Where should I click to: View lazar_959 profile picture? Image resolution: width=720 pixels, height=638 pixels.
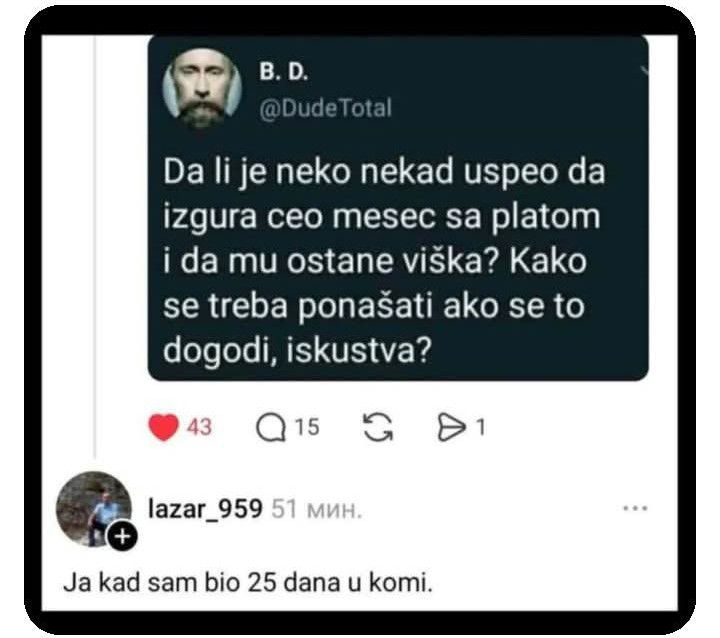click(x=94, y=509)
